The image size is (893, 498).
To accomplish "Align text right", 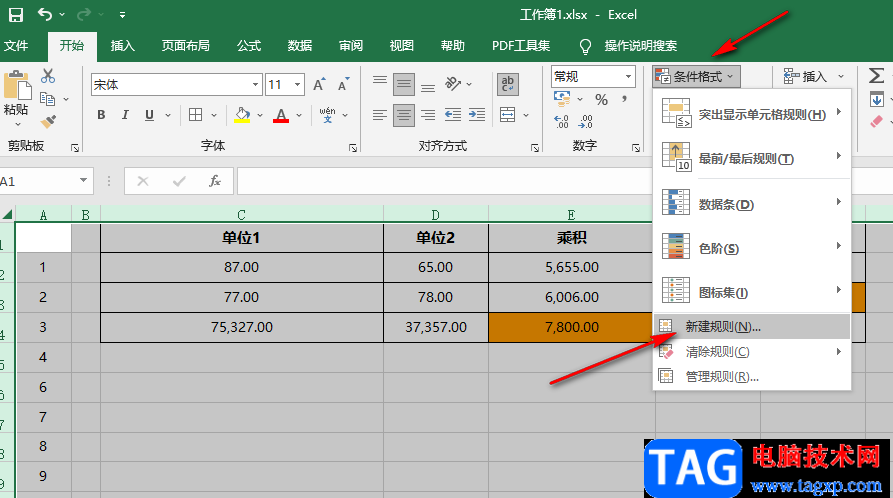I will pyautogui.click(x=428, y=115).
